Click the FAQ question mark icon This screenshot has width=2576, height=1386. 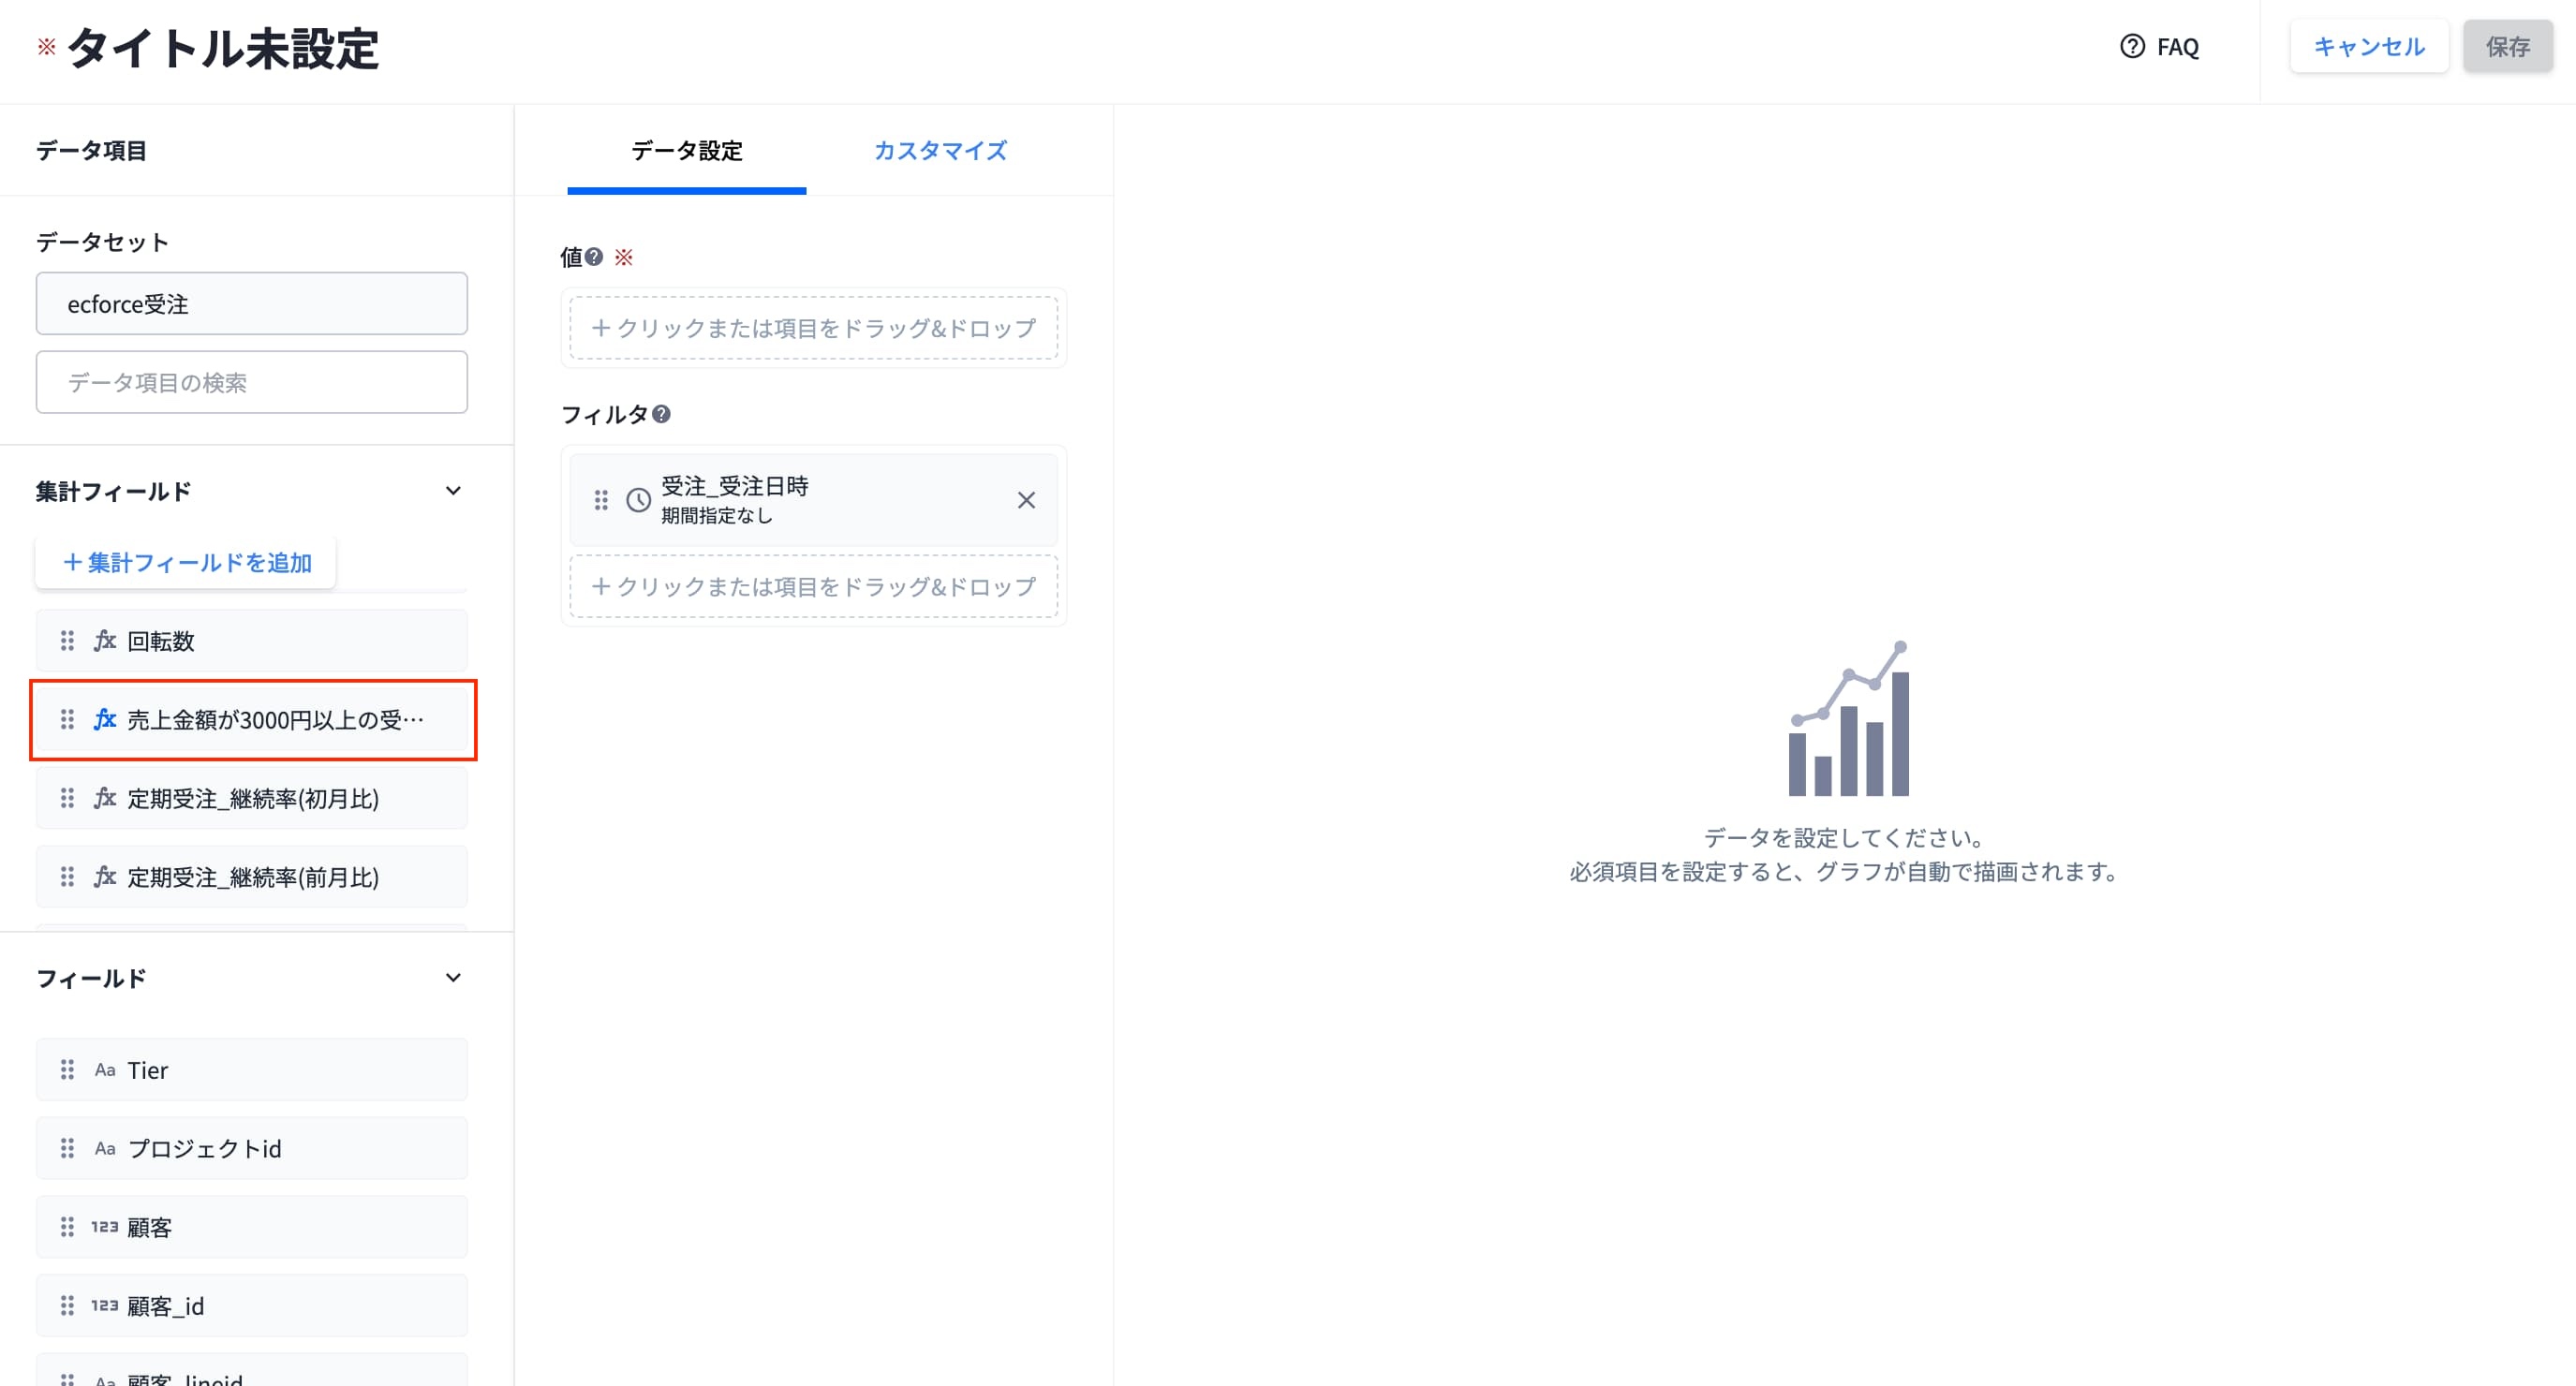[x=2132, y=47]
